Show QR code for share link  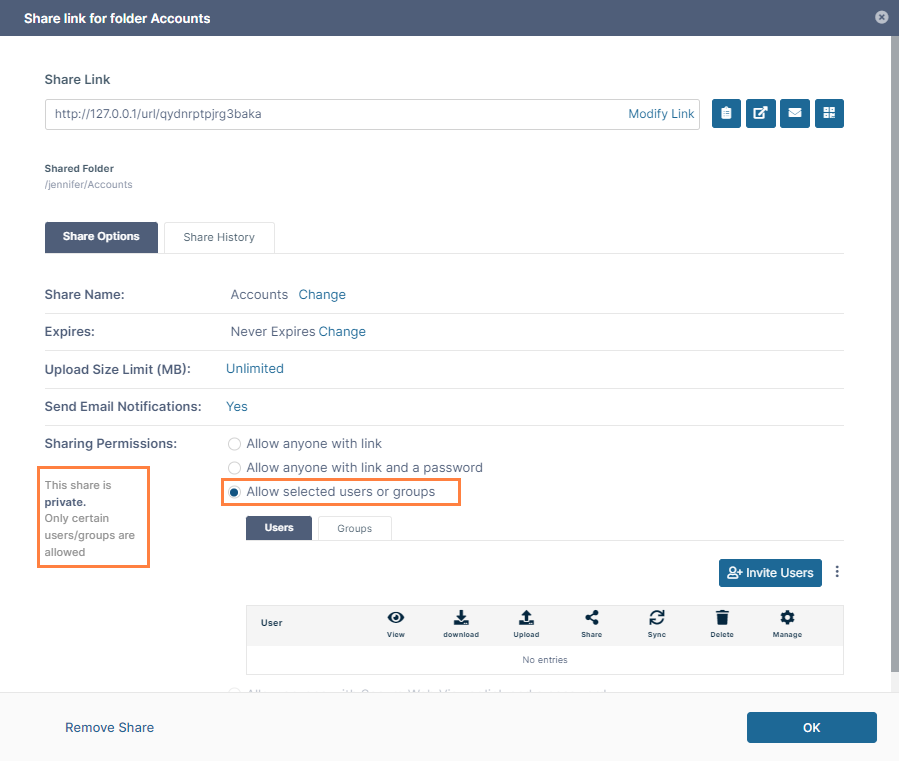829,114
